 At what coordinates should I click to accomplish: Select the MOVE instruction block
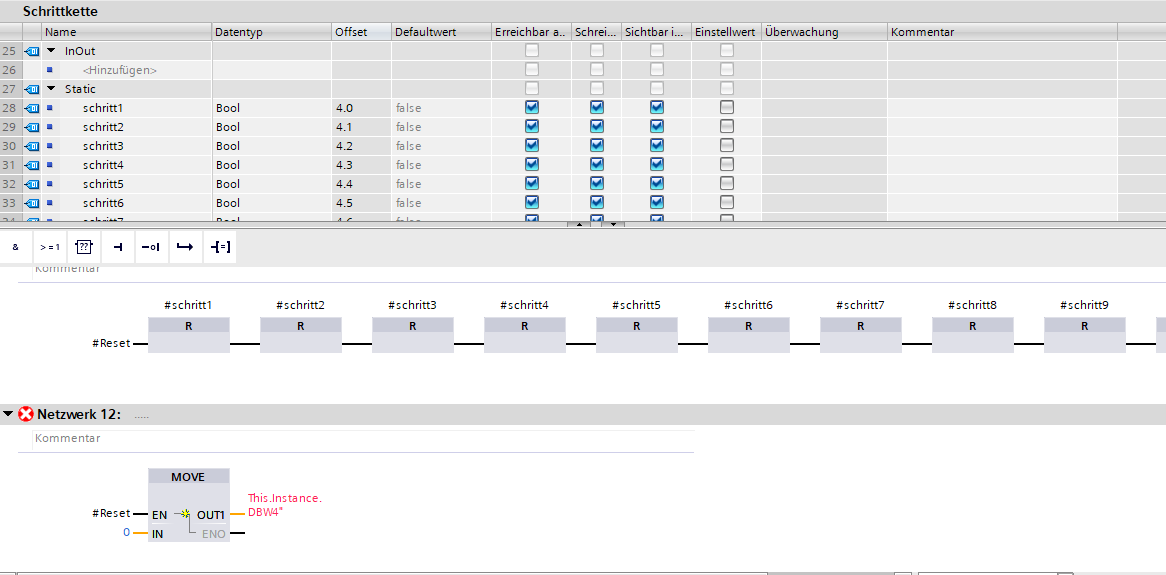click(188, 477)
